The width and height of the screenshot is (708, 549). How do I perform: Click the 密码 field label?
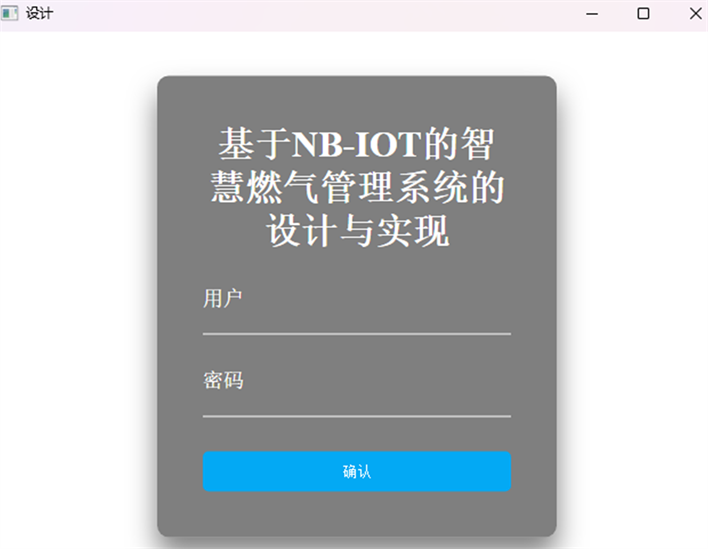[x=223, y=380]
